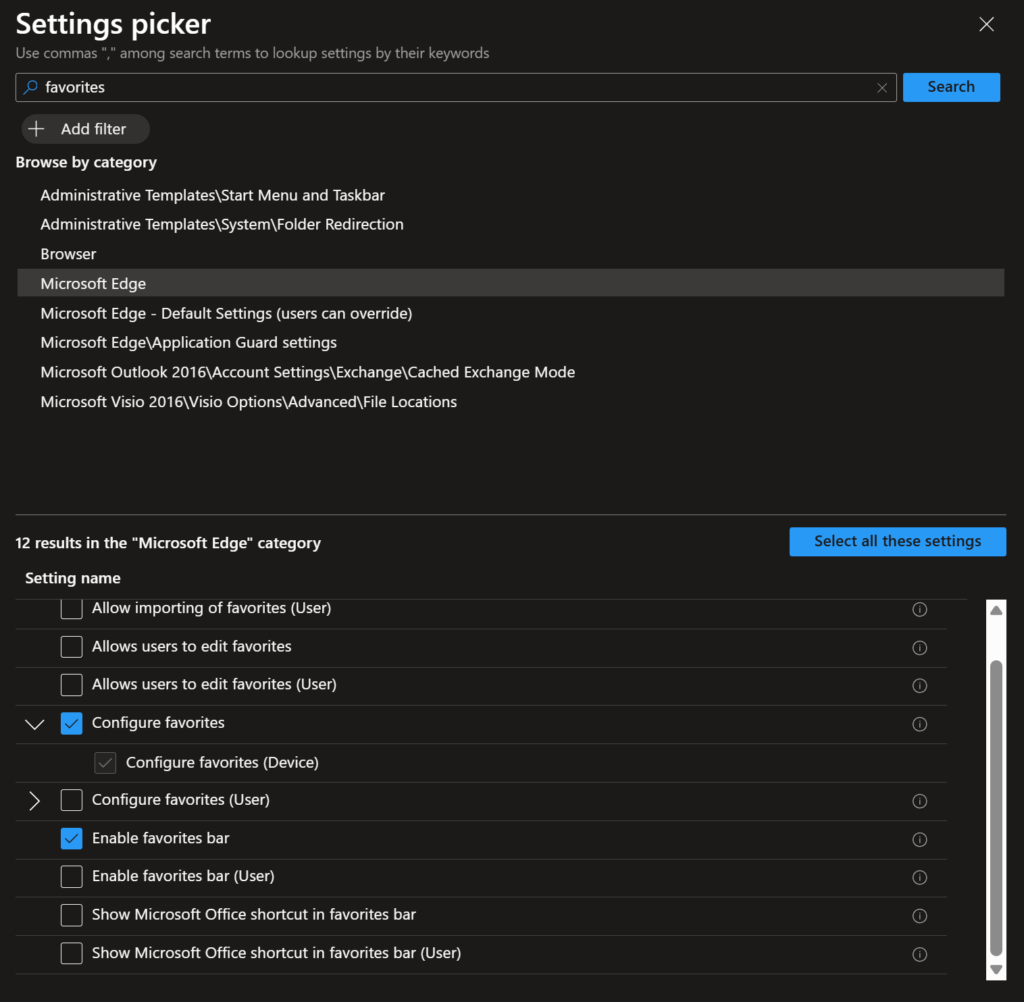Expand the Configure favorites (User) row
Viewport: 1024px width, 1002px height.
click(35, 800)
